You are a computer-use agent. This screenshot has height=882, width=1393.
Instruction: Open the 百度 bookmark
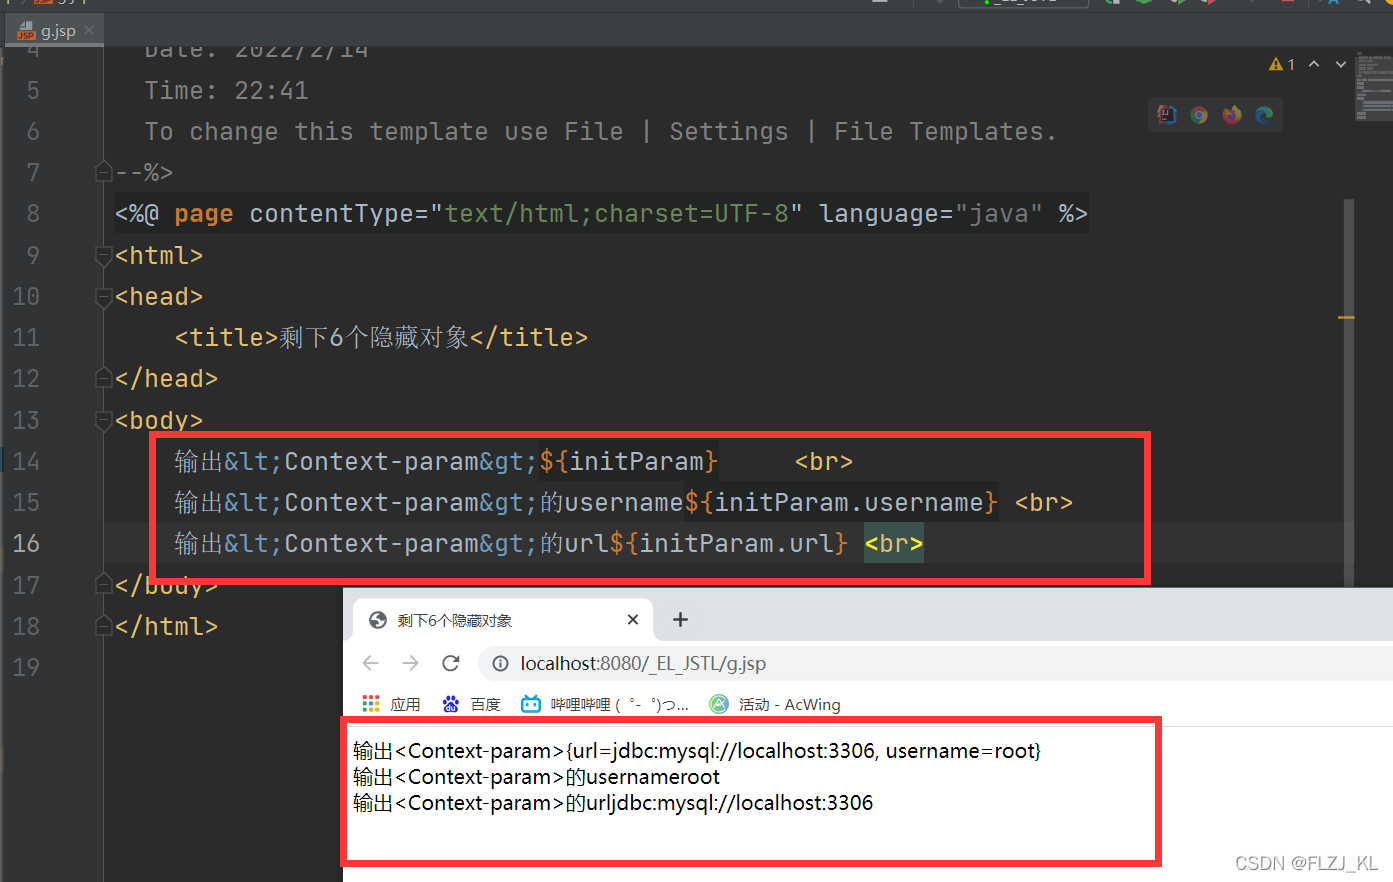point(471,704)
